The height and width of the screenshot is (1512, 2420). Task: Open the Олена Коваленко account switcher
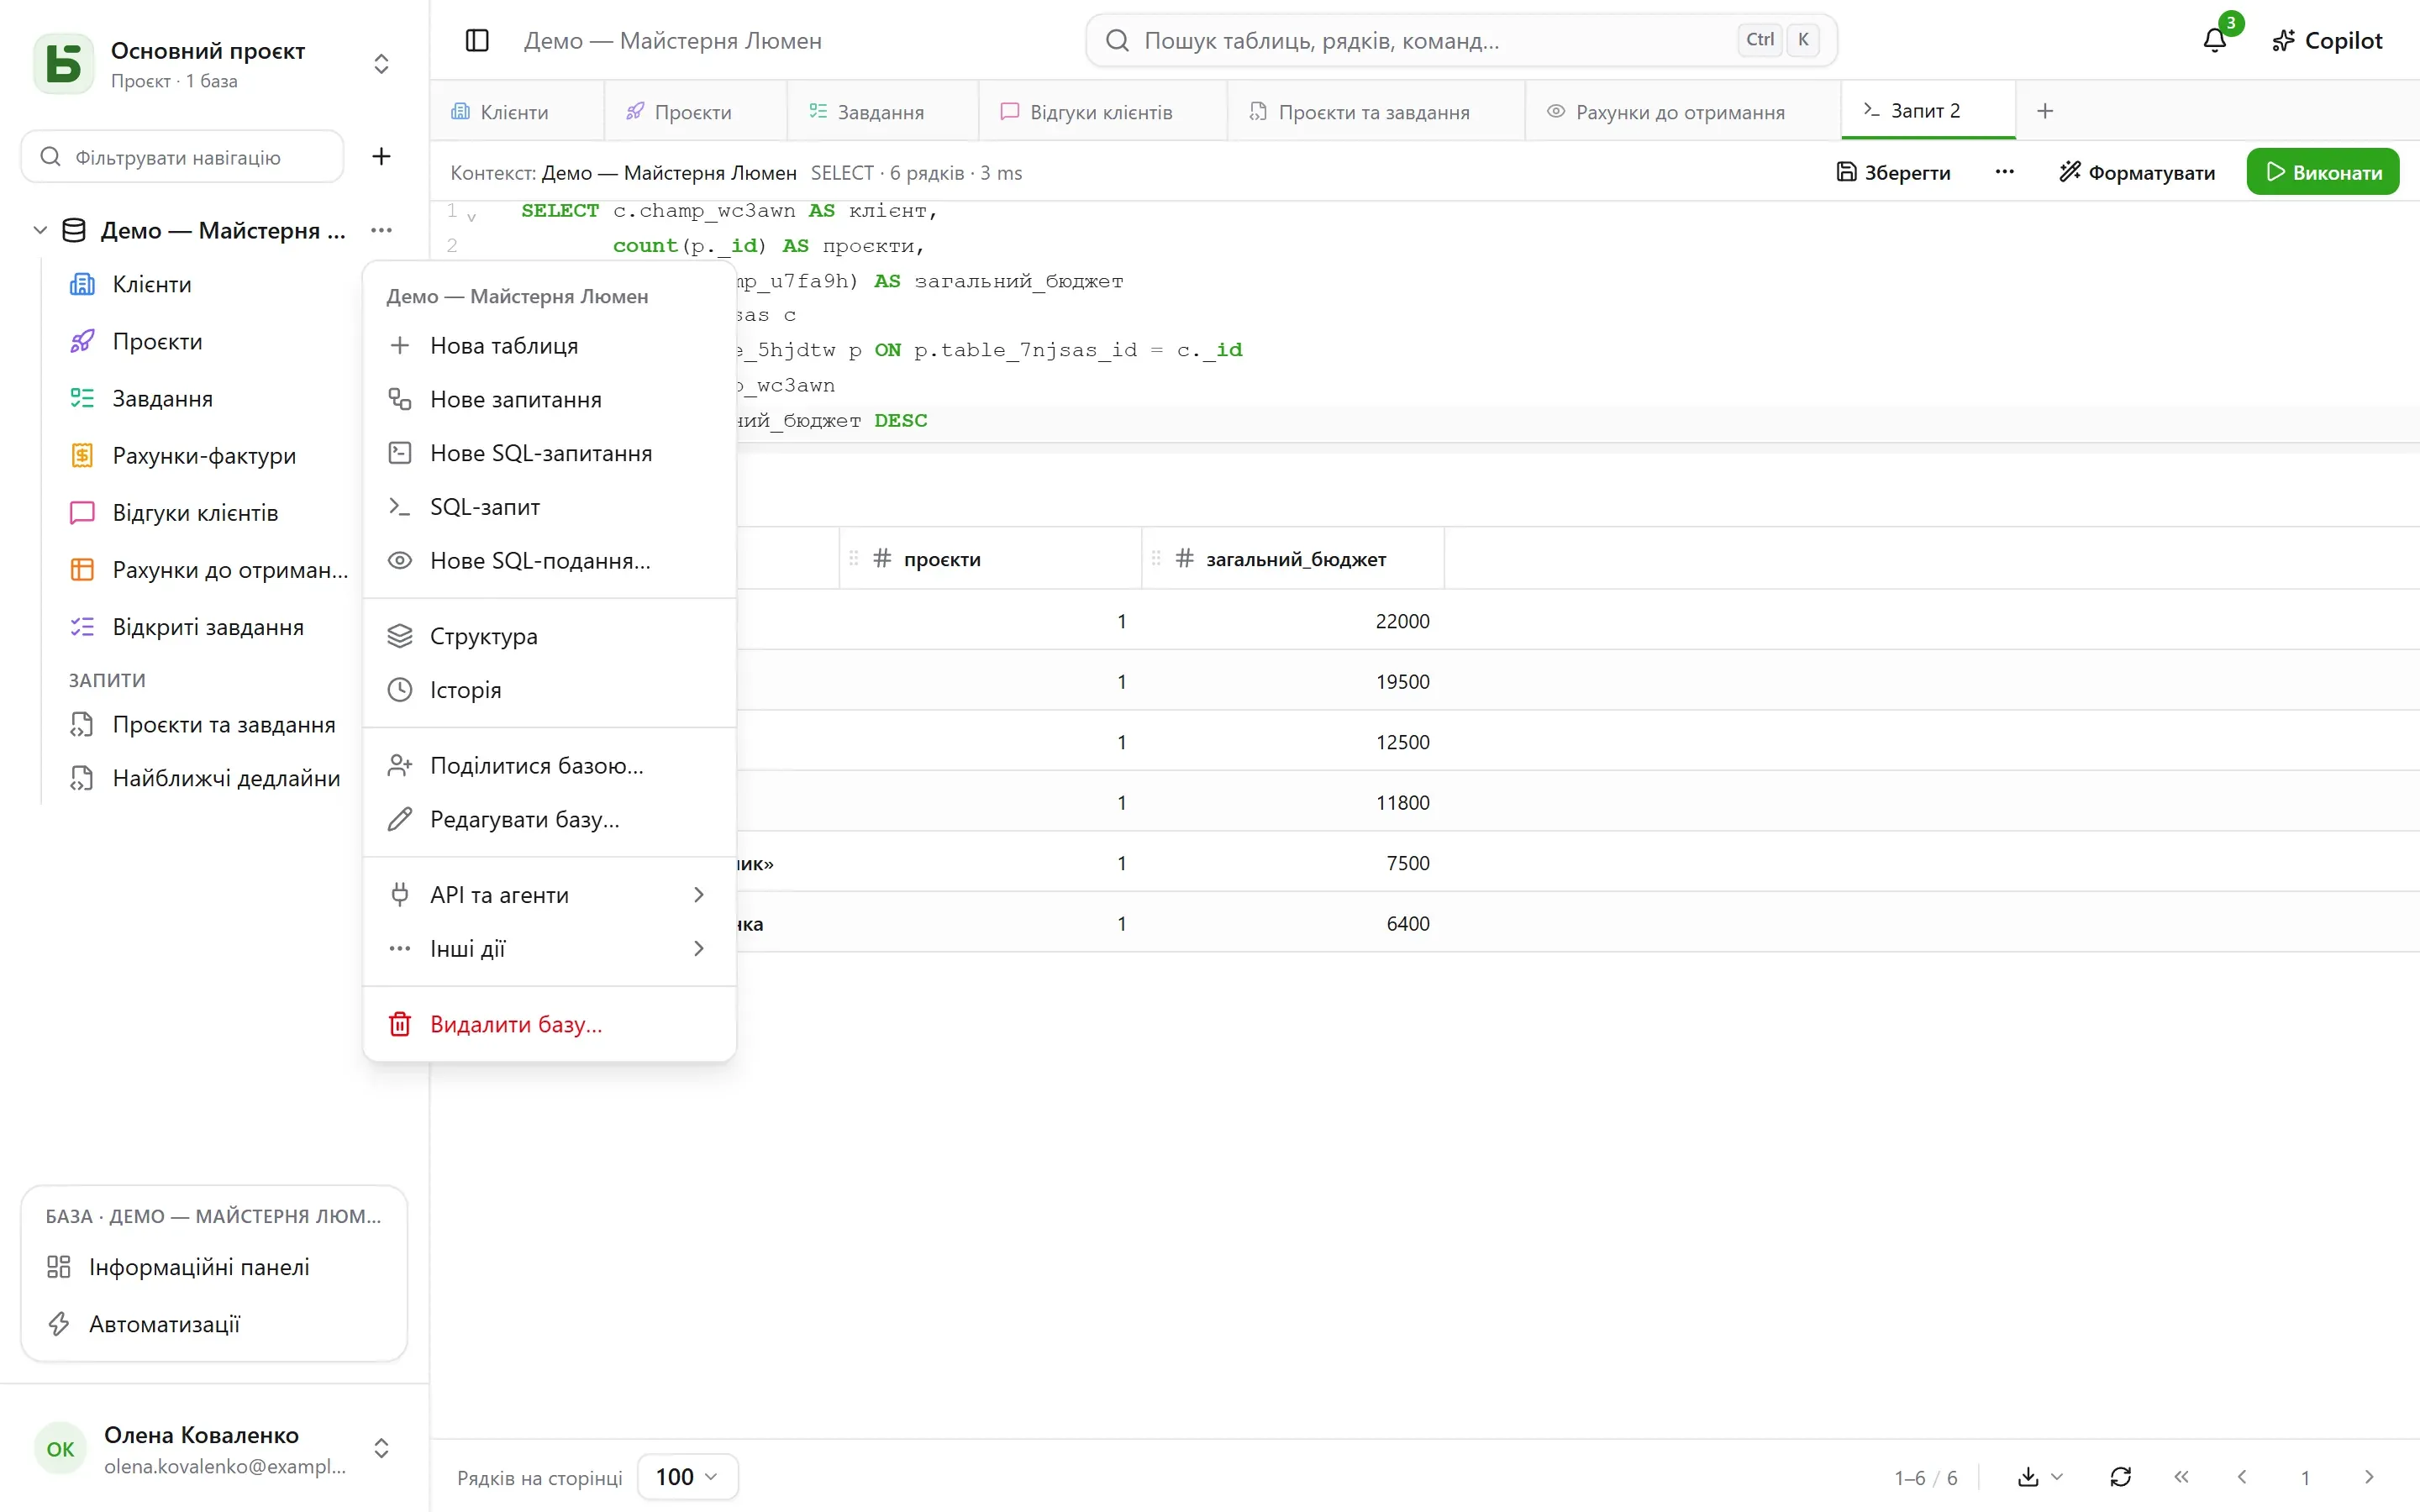click(381, 1448)
